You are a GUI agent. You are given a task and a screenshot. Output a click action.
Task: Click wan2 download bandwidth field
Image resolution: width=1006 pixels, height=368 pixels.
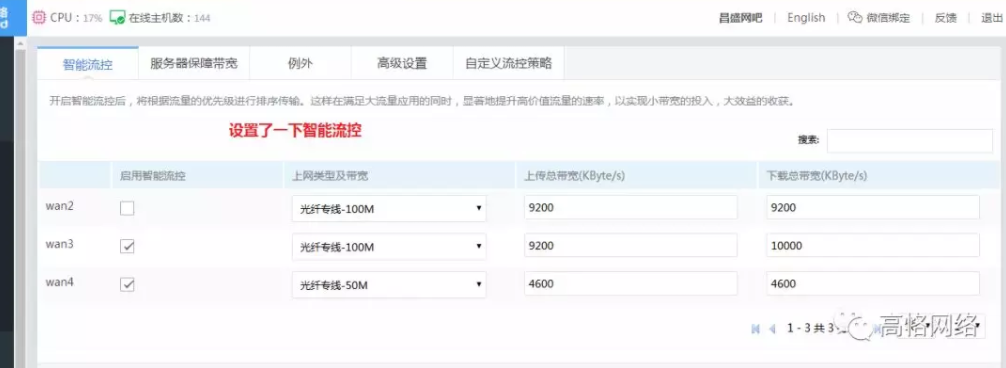(x=873, y=208)
